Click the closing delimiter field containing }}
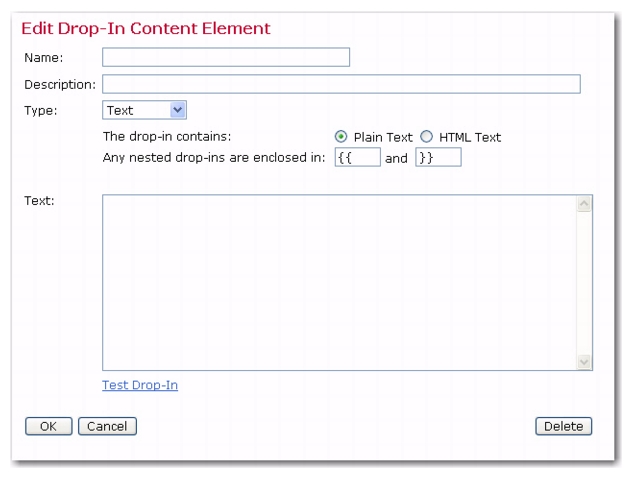The image size is (632, 489). pyautogui.click(x=439, y=157)
